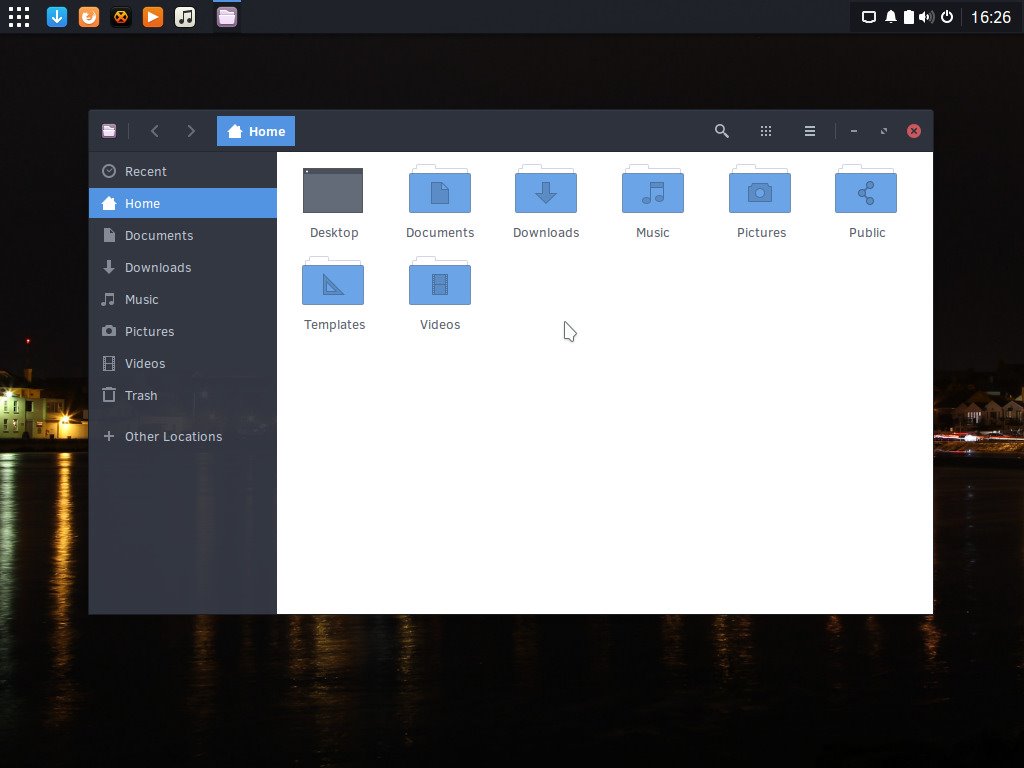
Task: Open the search tool in file manager
Action: pos(721,131)
